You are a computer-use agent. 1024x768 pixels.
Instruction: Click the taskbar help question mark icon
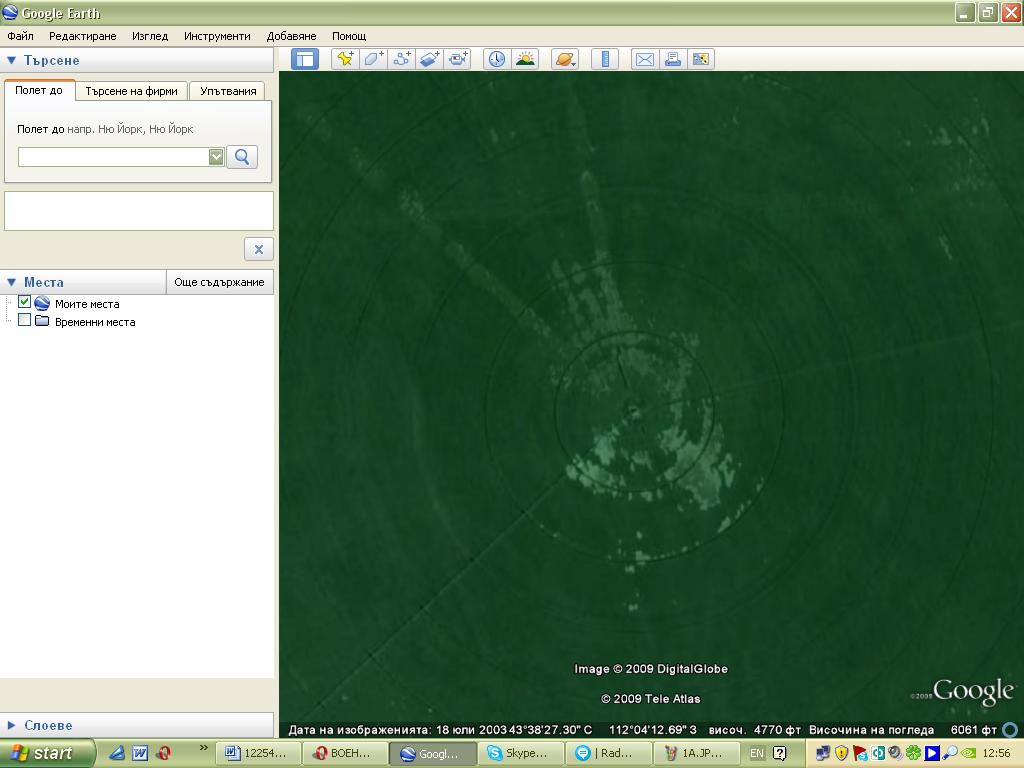coord(779,753)
